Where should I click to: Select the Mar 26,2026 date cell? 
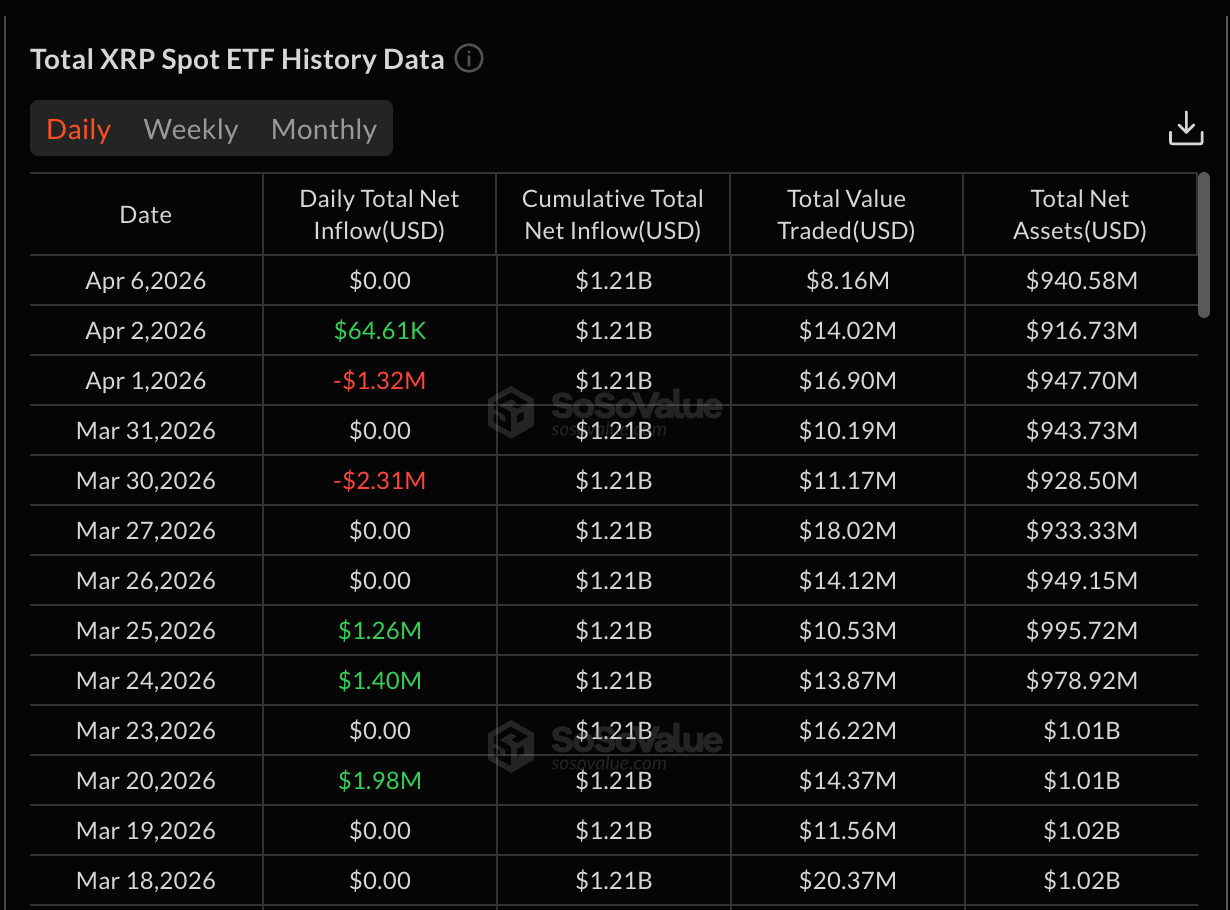pos(146,581)
